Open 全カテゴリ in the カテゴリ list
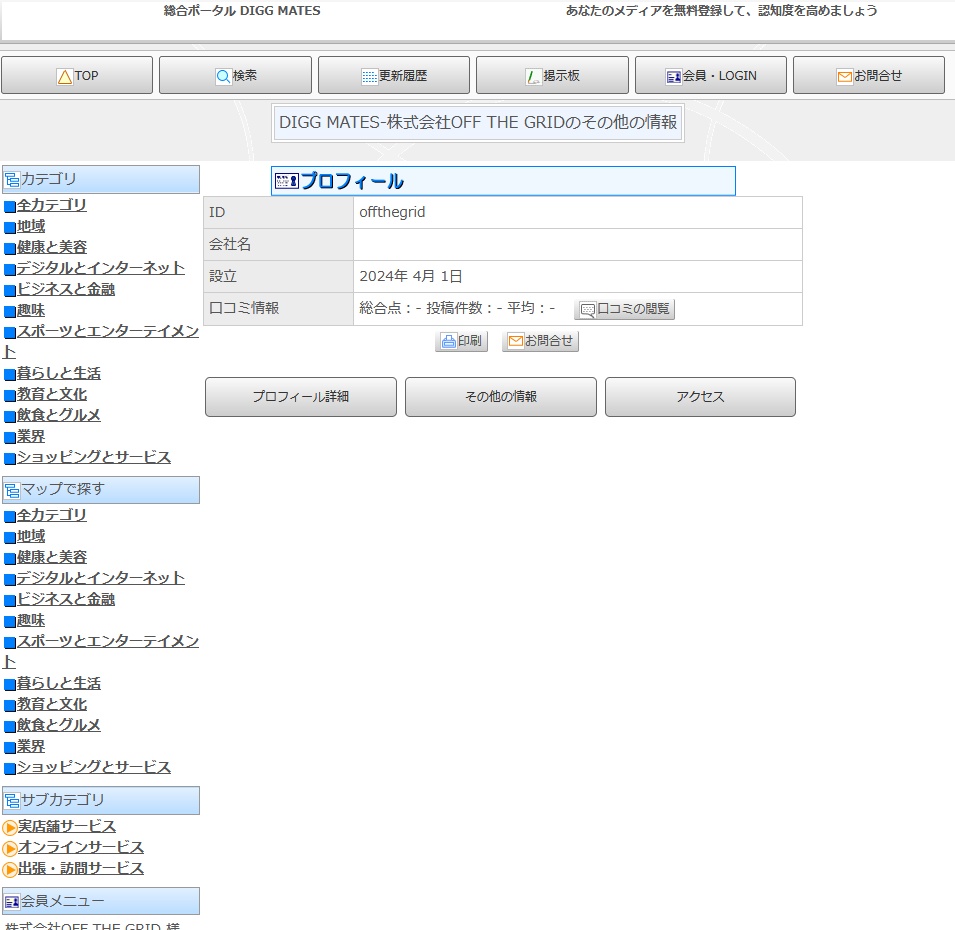The width and height of the screenshot is (955, 930). click(52, 205)
